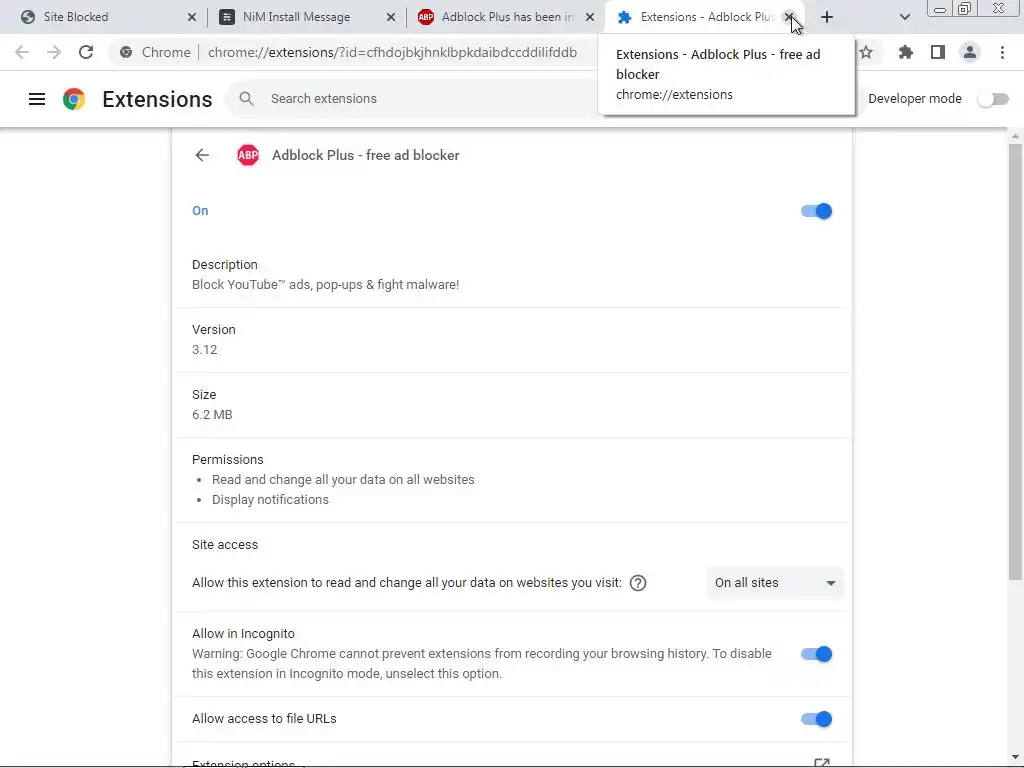1024x768 pixels.
Task: Bookmark this page with the star icon
Action: click(x=866, y=52)
